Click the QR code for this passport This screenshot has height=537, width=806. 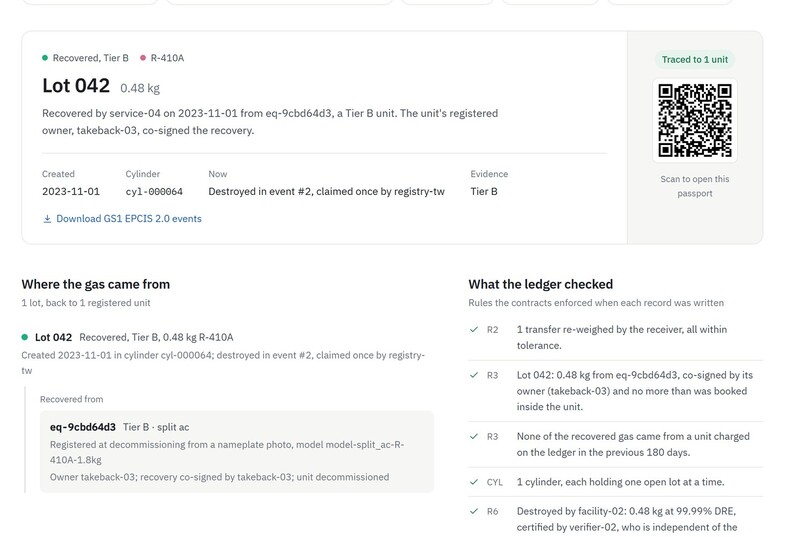(694, 120)
